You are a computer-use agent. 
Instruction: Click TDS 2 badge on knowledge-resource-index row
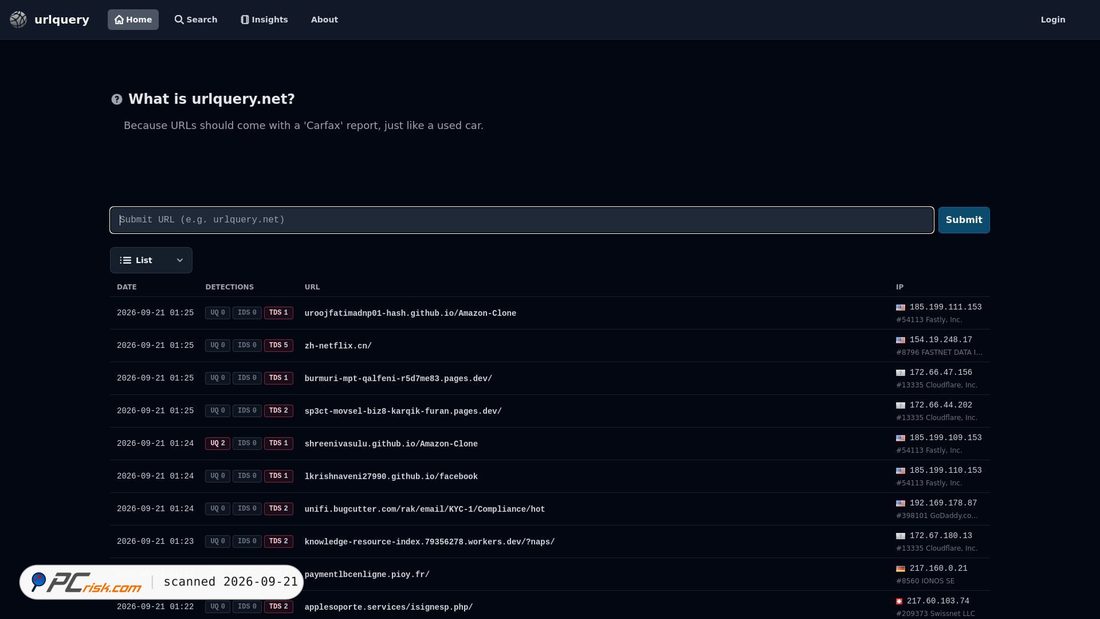pyautogui.click(x=279, y=541)
